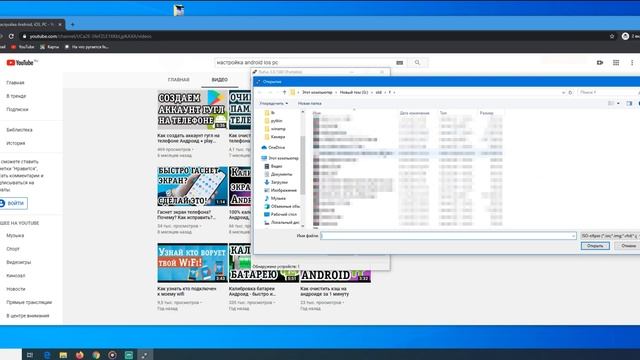640x360 pixels.
Task: Open Библиотека in YouTube sidebar
Action: 19,130
